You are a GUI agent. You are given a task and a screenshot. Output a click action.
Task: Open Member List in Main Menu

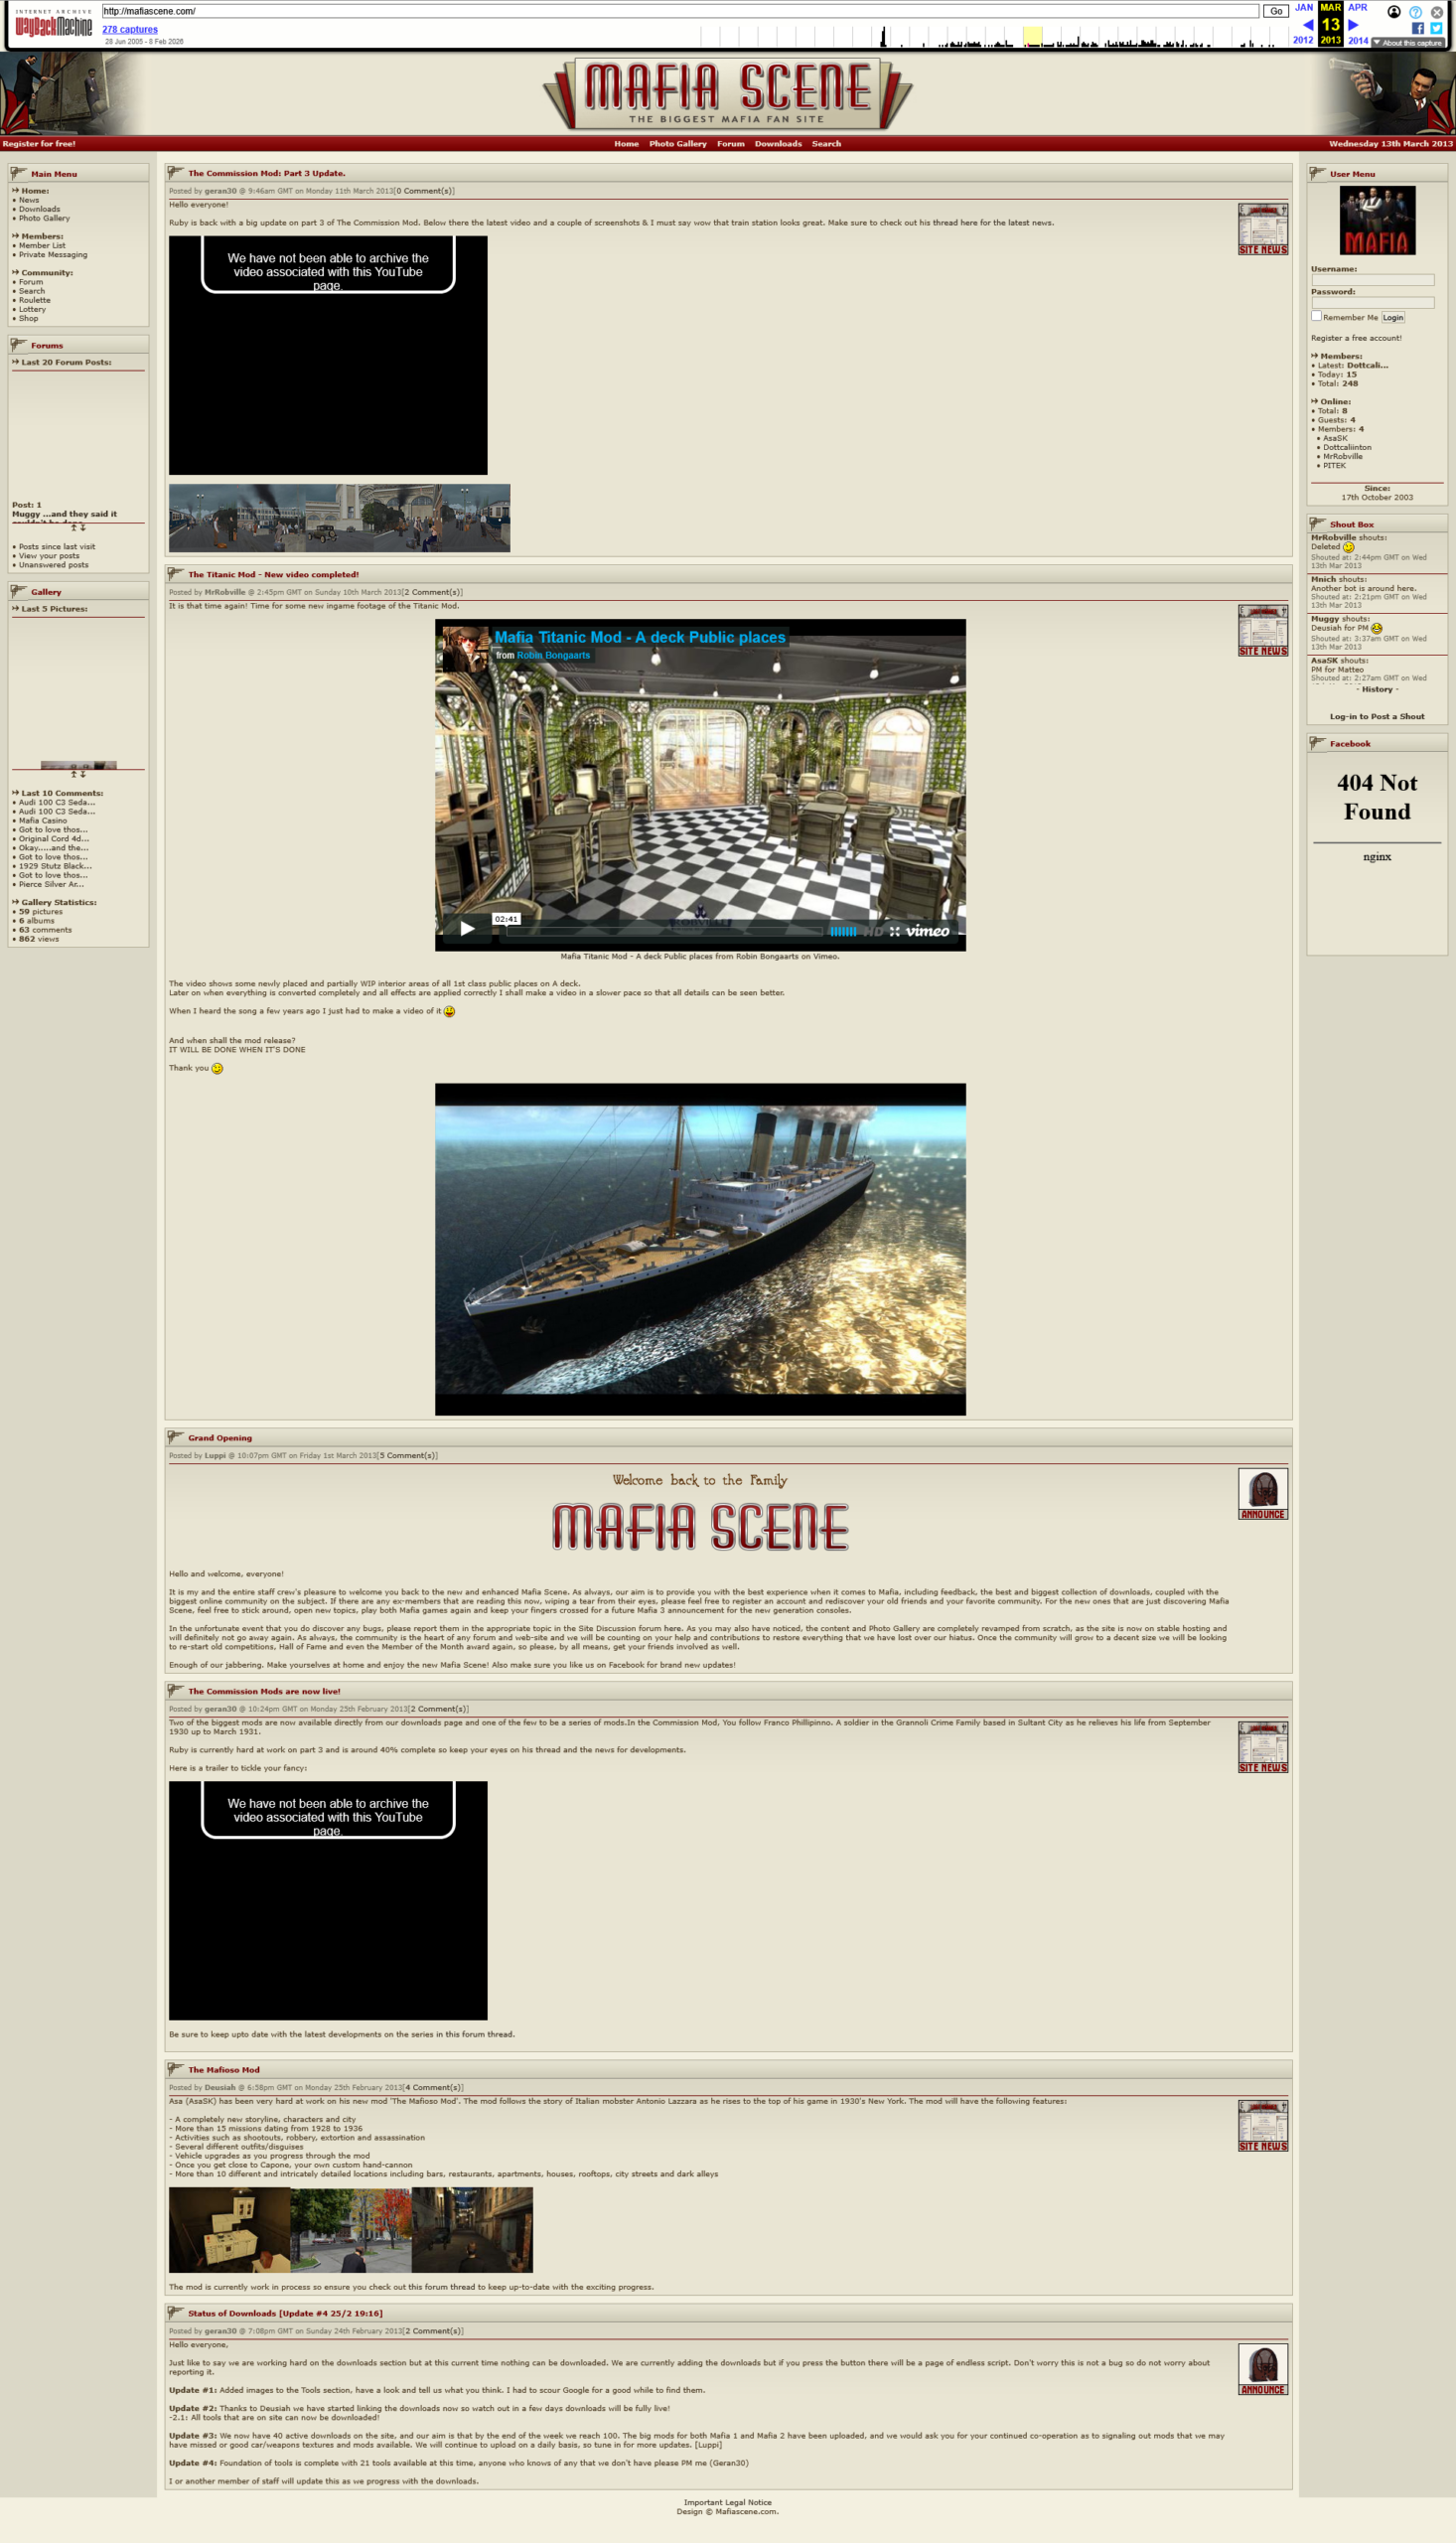(x=42, y=245)
